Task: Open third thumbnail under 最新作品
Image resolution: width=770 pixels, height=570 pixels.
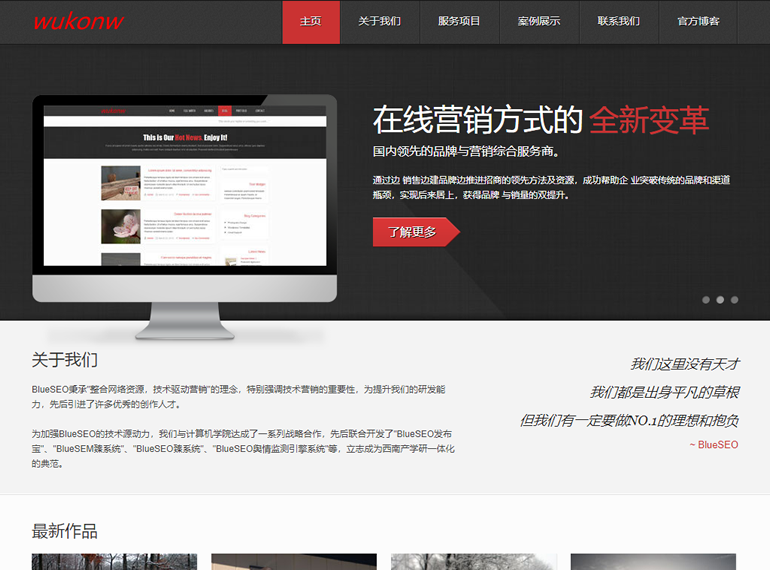Action: (x=473, y=561)
